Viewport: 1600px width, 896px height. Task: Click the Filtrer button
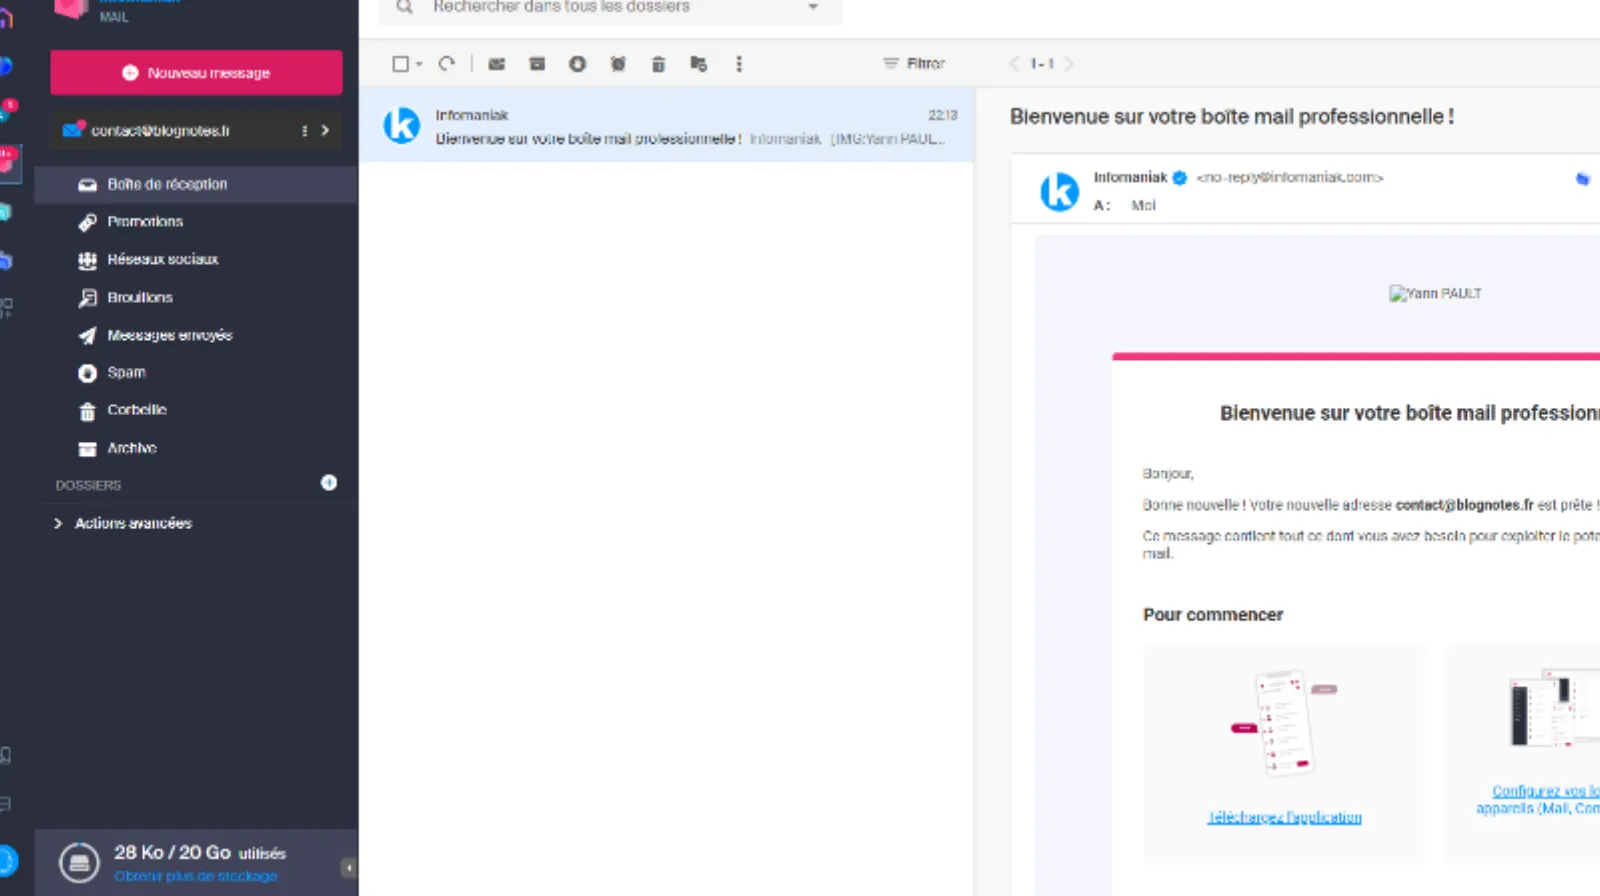tap(914, 64)
